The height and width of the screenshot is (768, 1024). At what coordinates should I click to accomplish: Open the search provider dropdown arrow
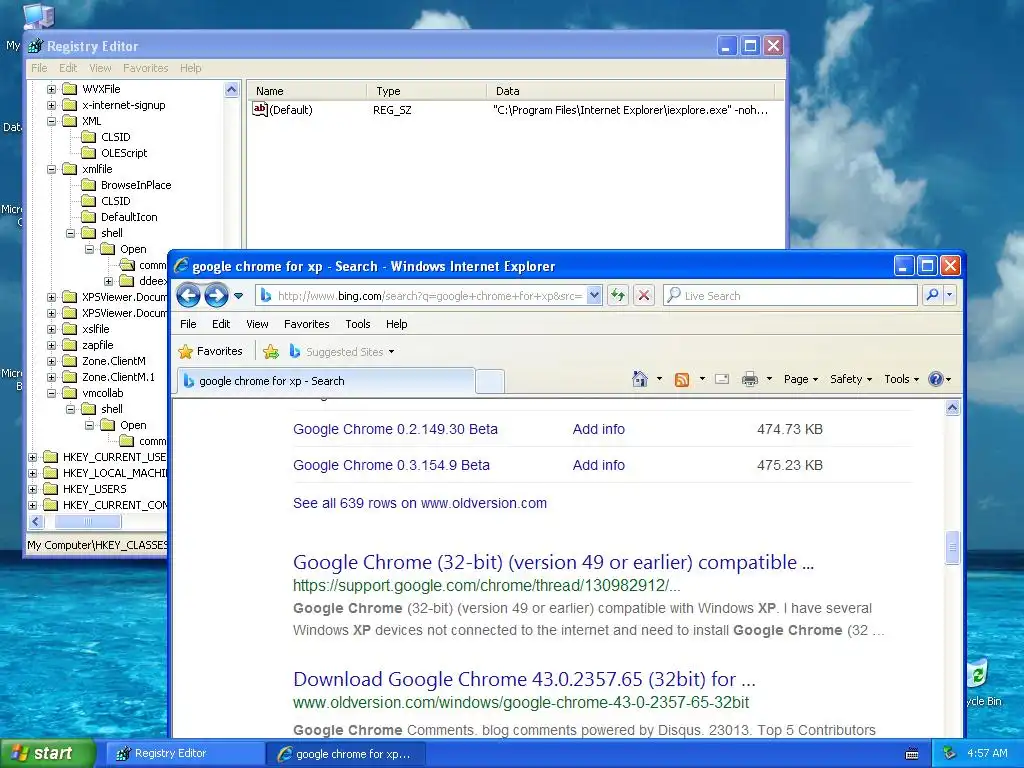coord(950,295)
